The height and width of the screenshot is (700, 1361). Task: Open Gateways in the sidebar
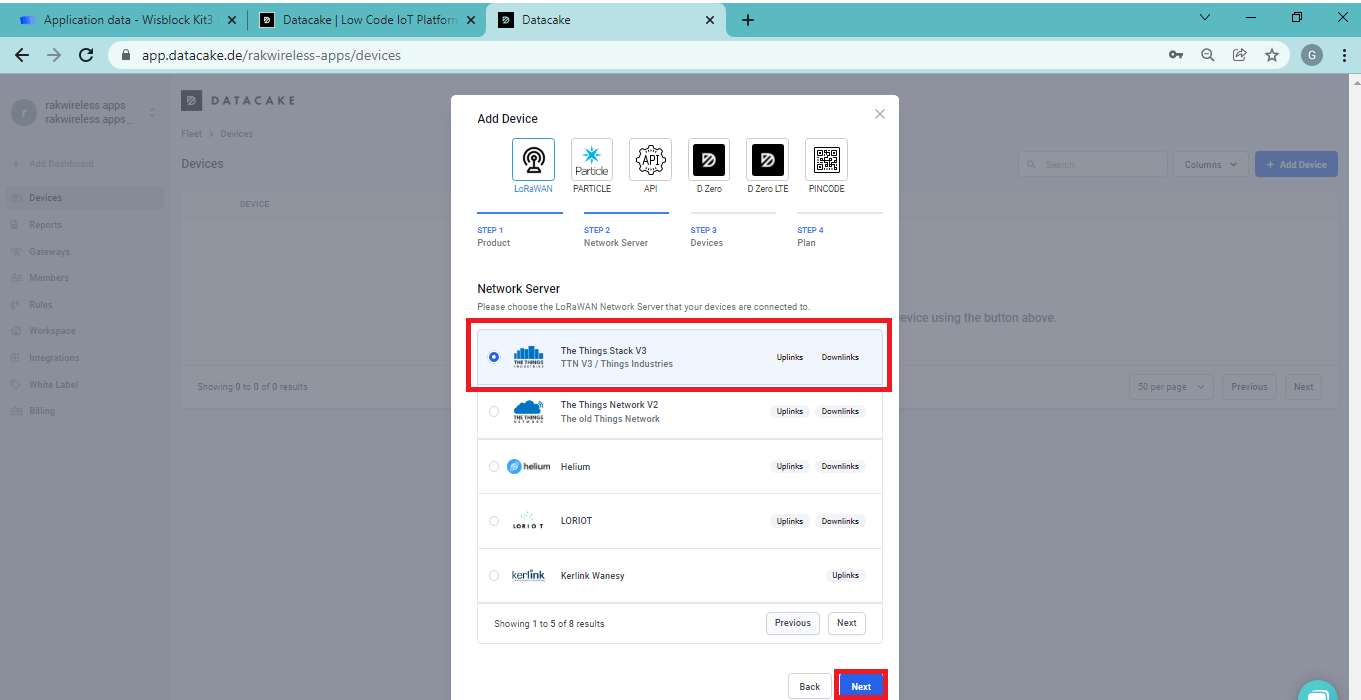[49, 252]
